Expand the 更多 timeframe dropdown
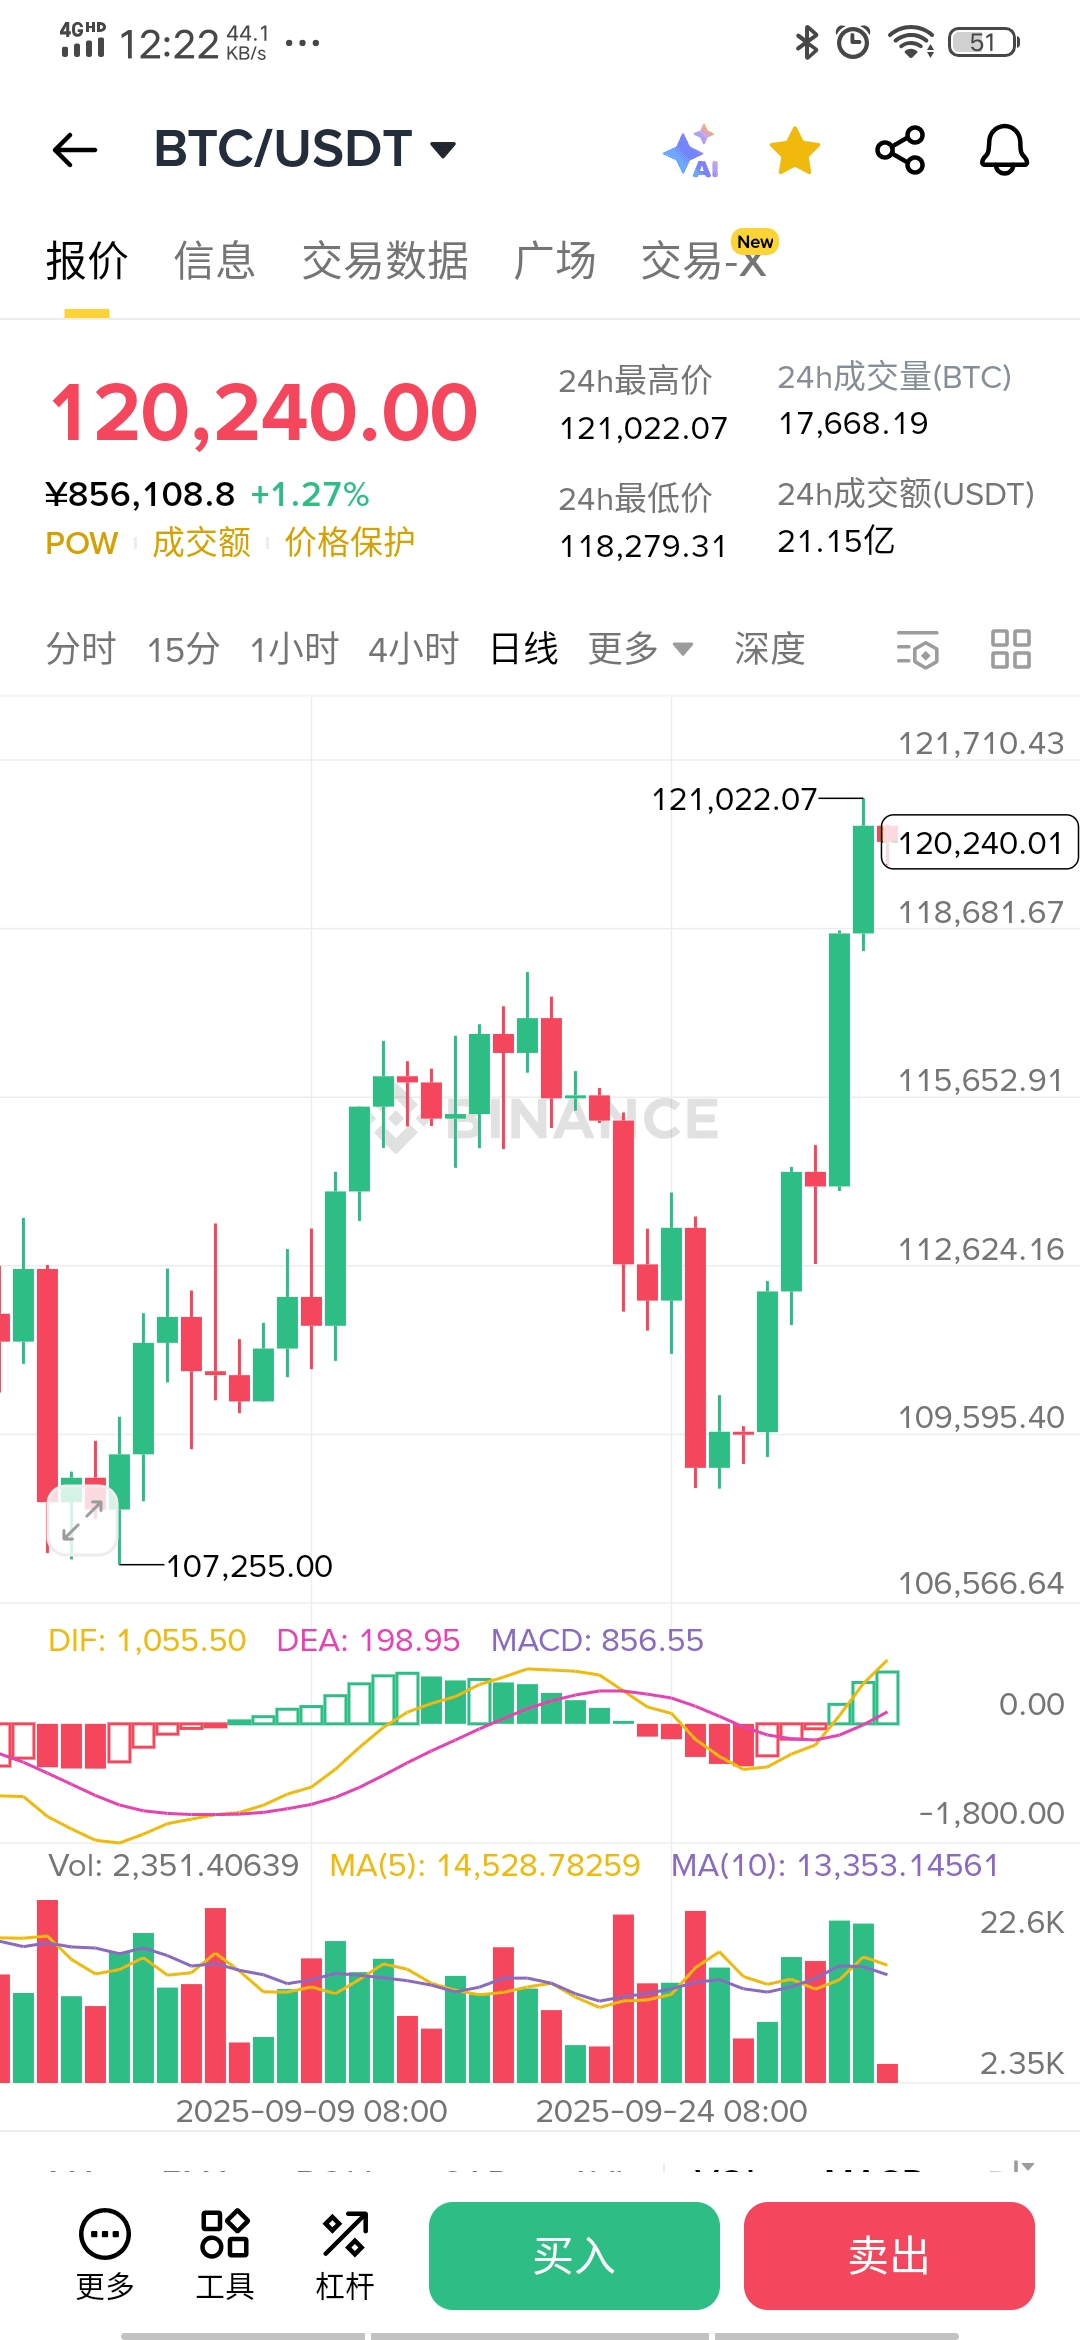The width and height of the screenshot is (1080, 2340). tap(641, 649)
